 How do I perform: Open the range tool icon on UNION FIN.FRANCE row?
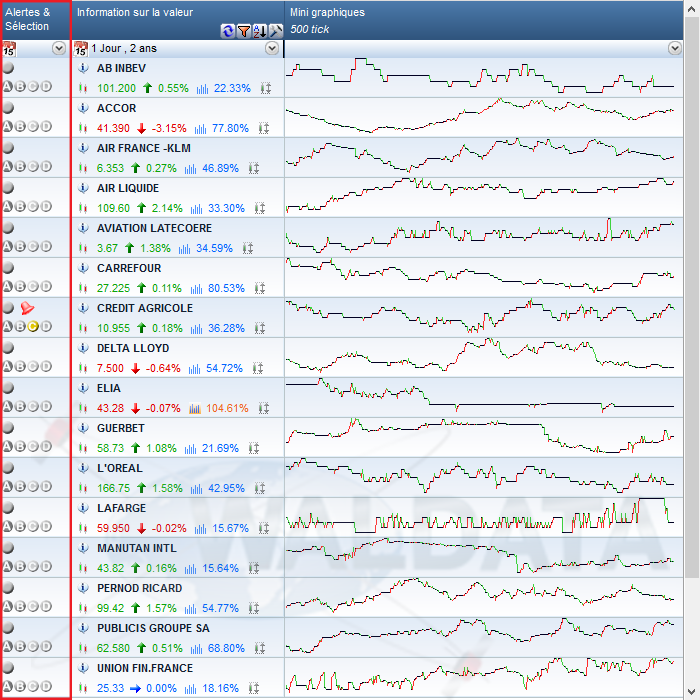[254, 688]
